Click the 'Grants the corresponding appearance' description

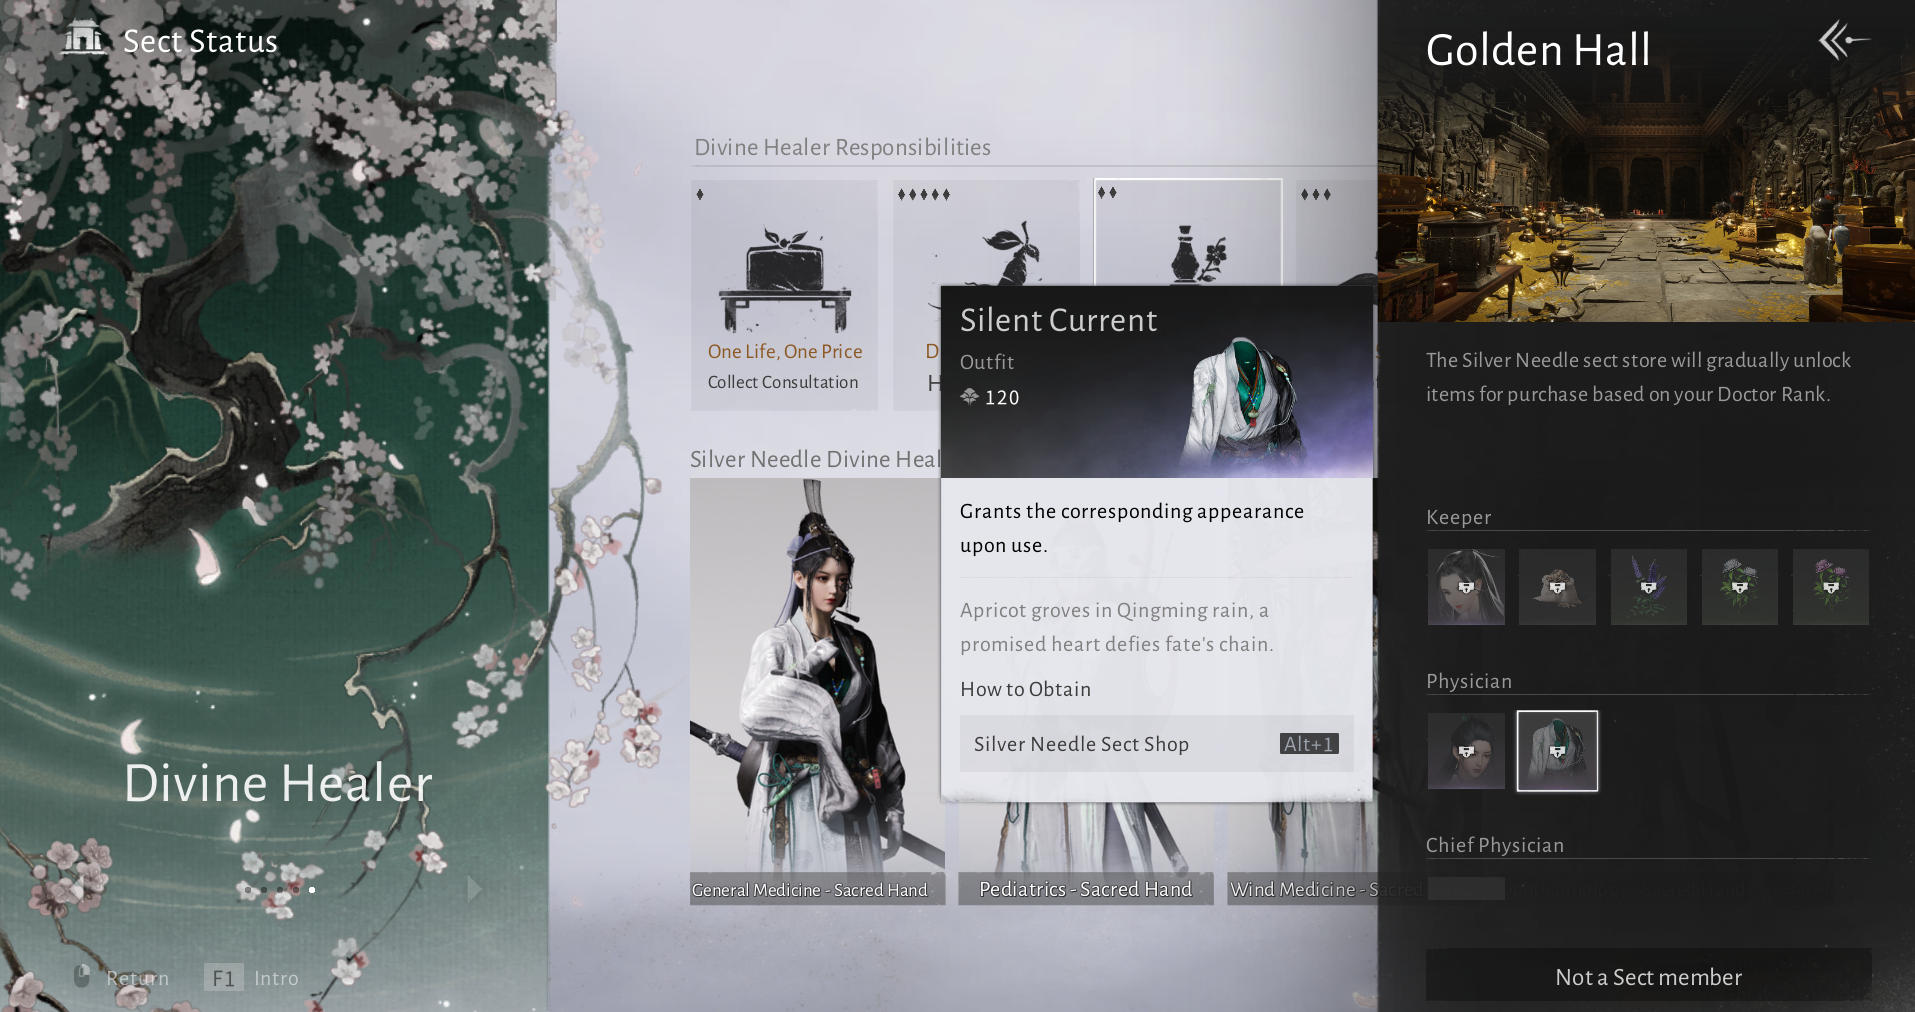pyautogui.click(x=1132, y=528)
